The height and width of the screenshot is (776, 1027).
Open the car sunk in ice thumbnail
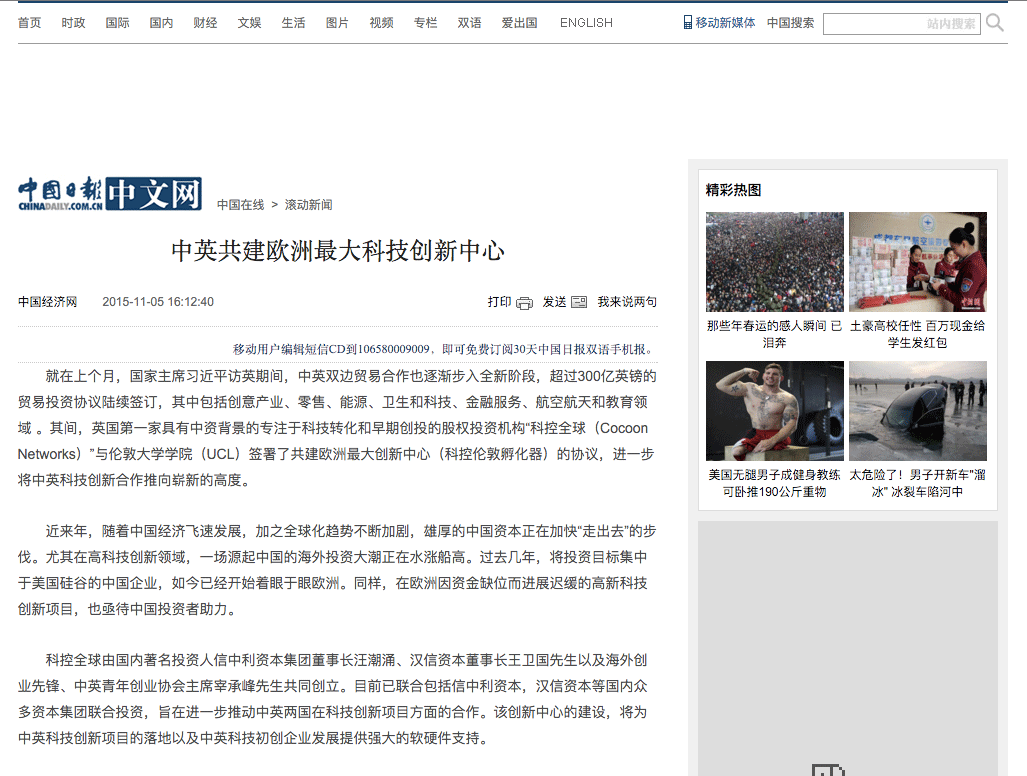click(917, 411)
